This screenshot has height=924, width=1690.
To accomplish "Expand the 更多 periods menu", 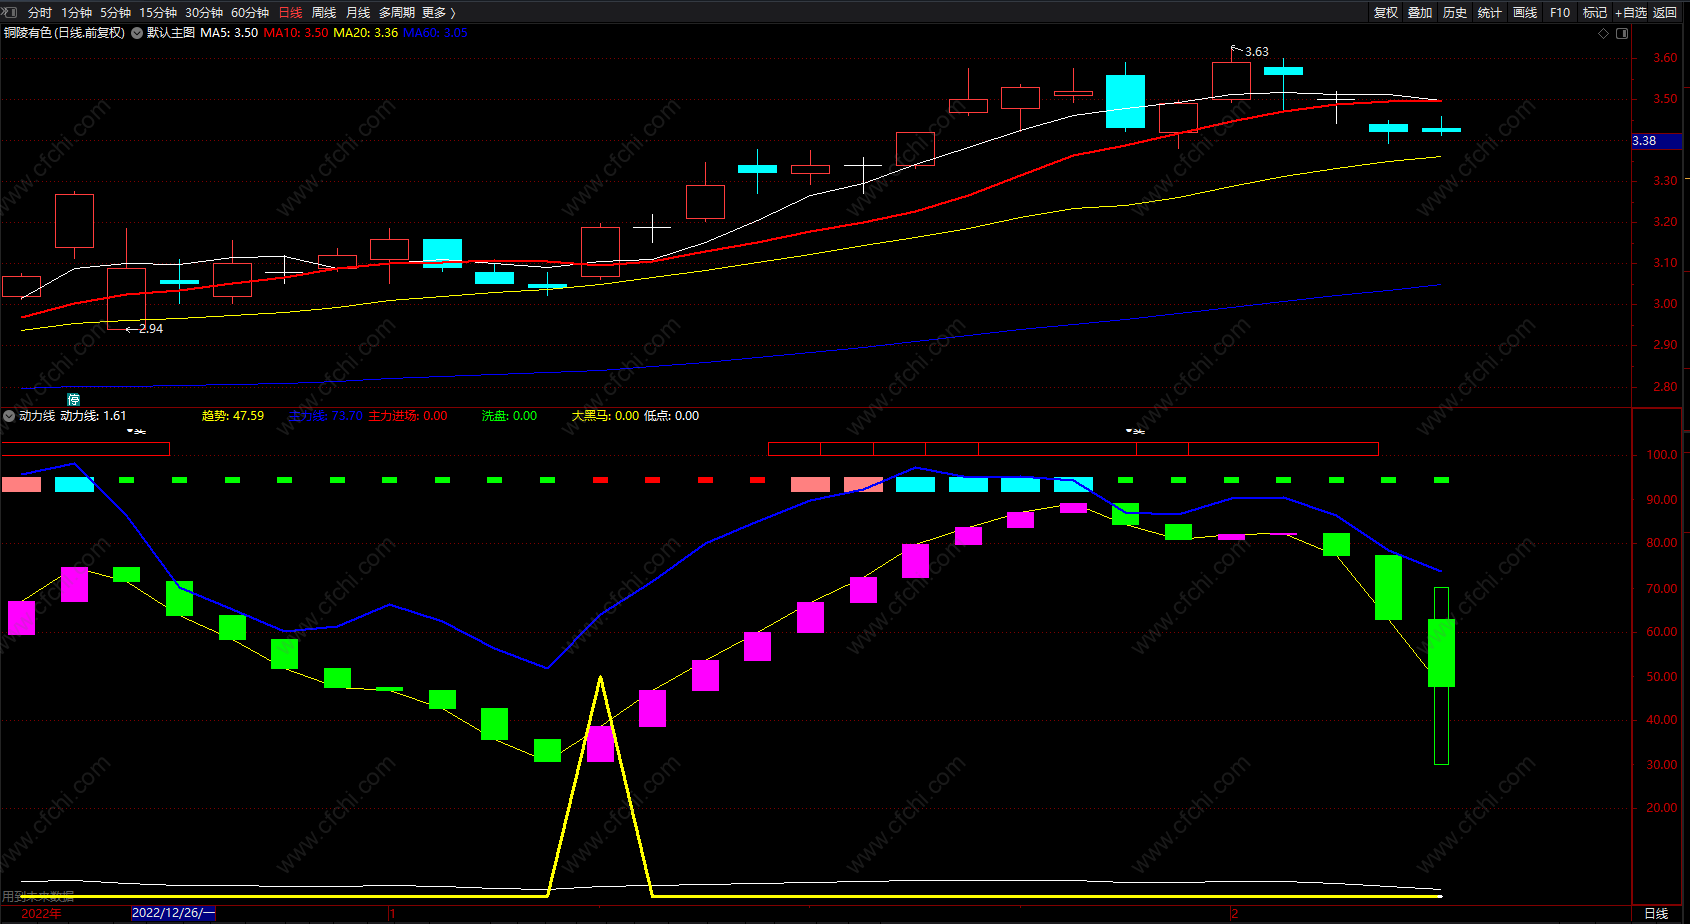I will pyautogui.click(x=438, y=13).
